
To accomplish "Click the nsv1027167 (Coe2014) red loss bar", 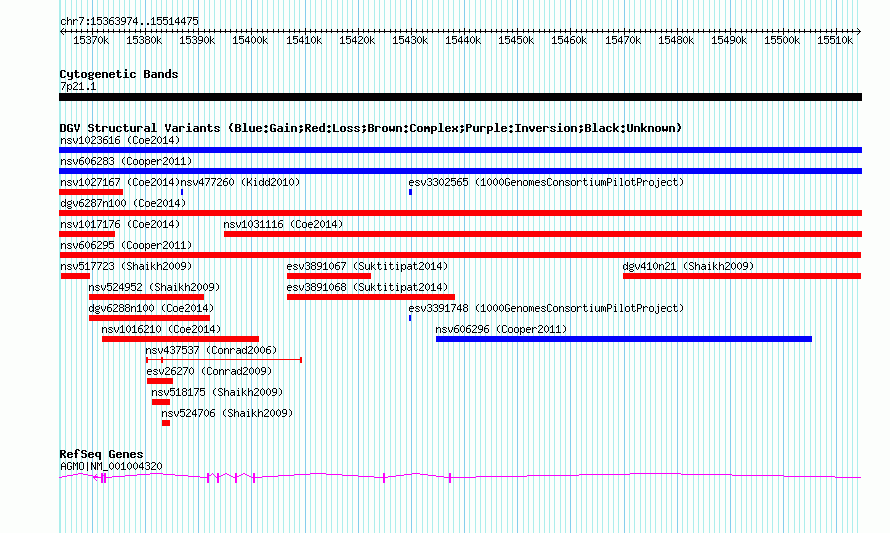I will click(91, 192).
